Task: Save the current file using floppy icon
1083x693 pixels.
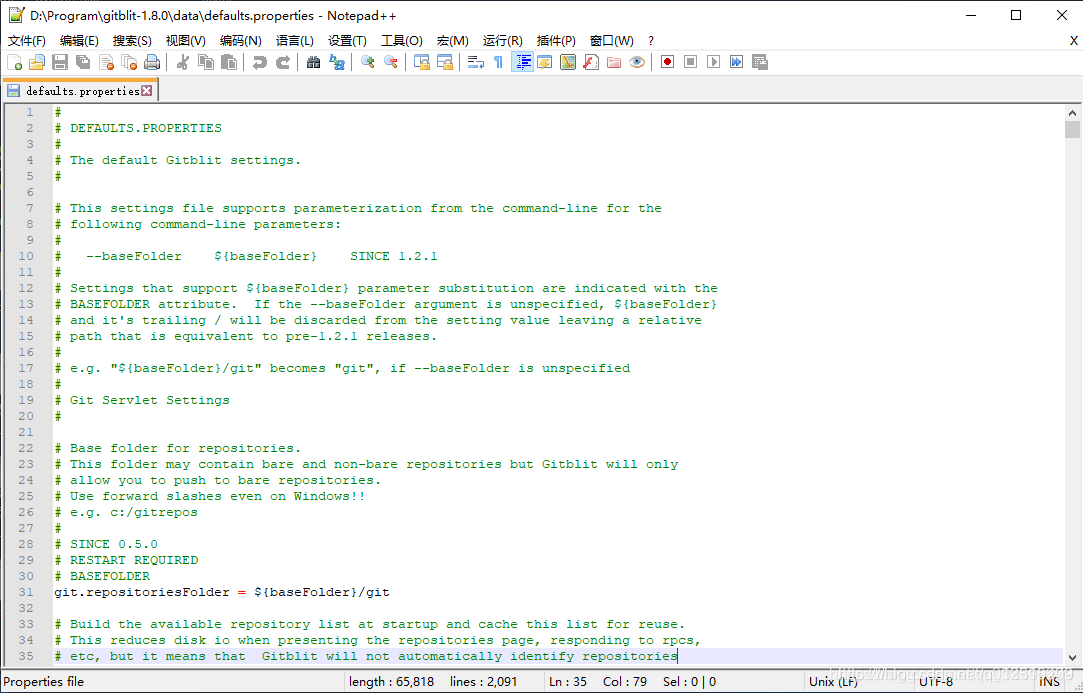Action: point(60,62)
